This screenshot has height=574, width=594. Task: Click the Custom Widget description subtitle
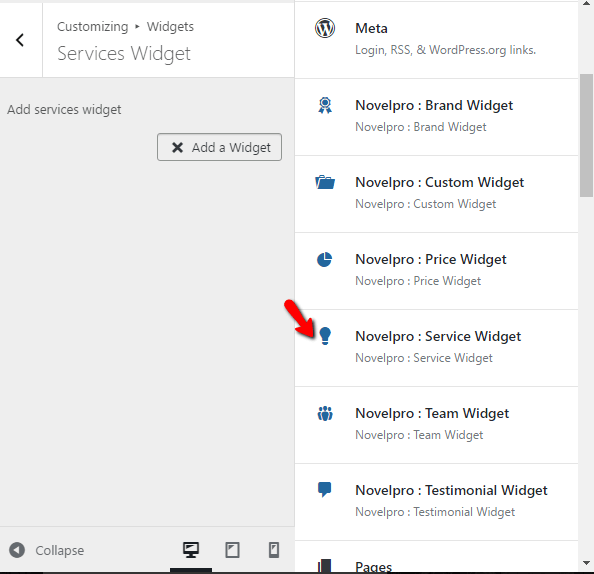click(425, 204)
